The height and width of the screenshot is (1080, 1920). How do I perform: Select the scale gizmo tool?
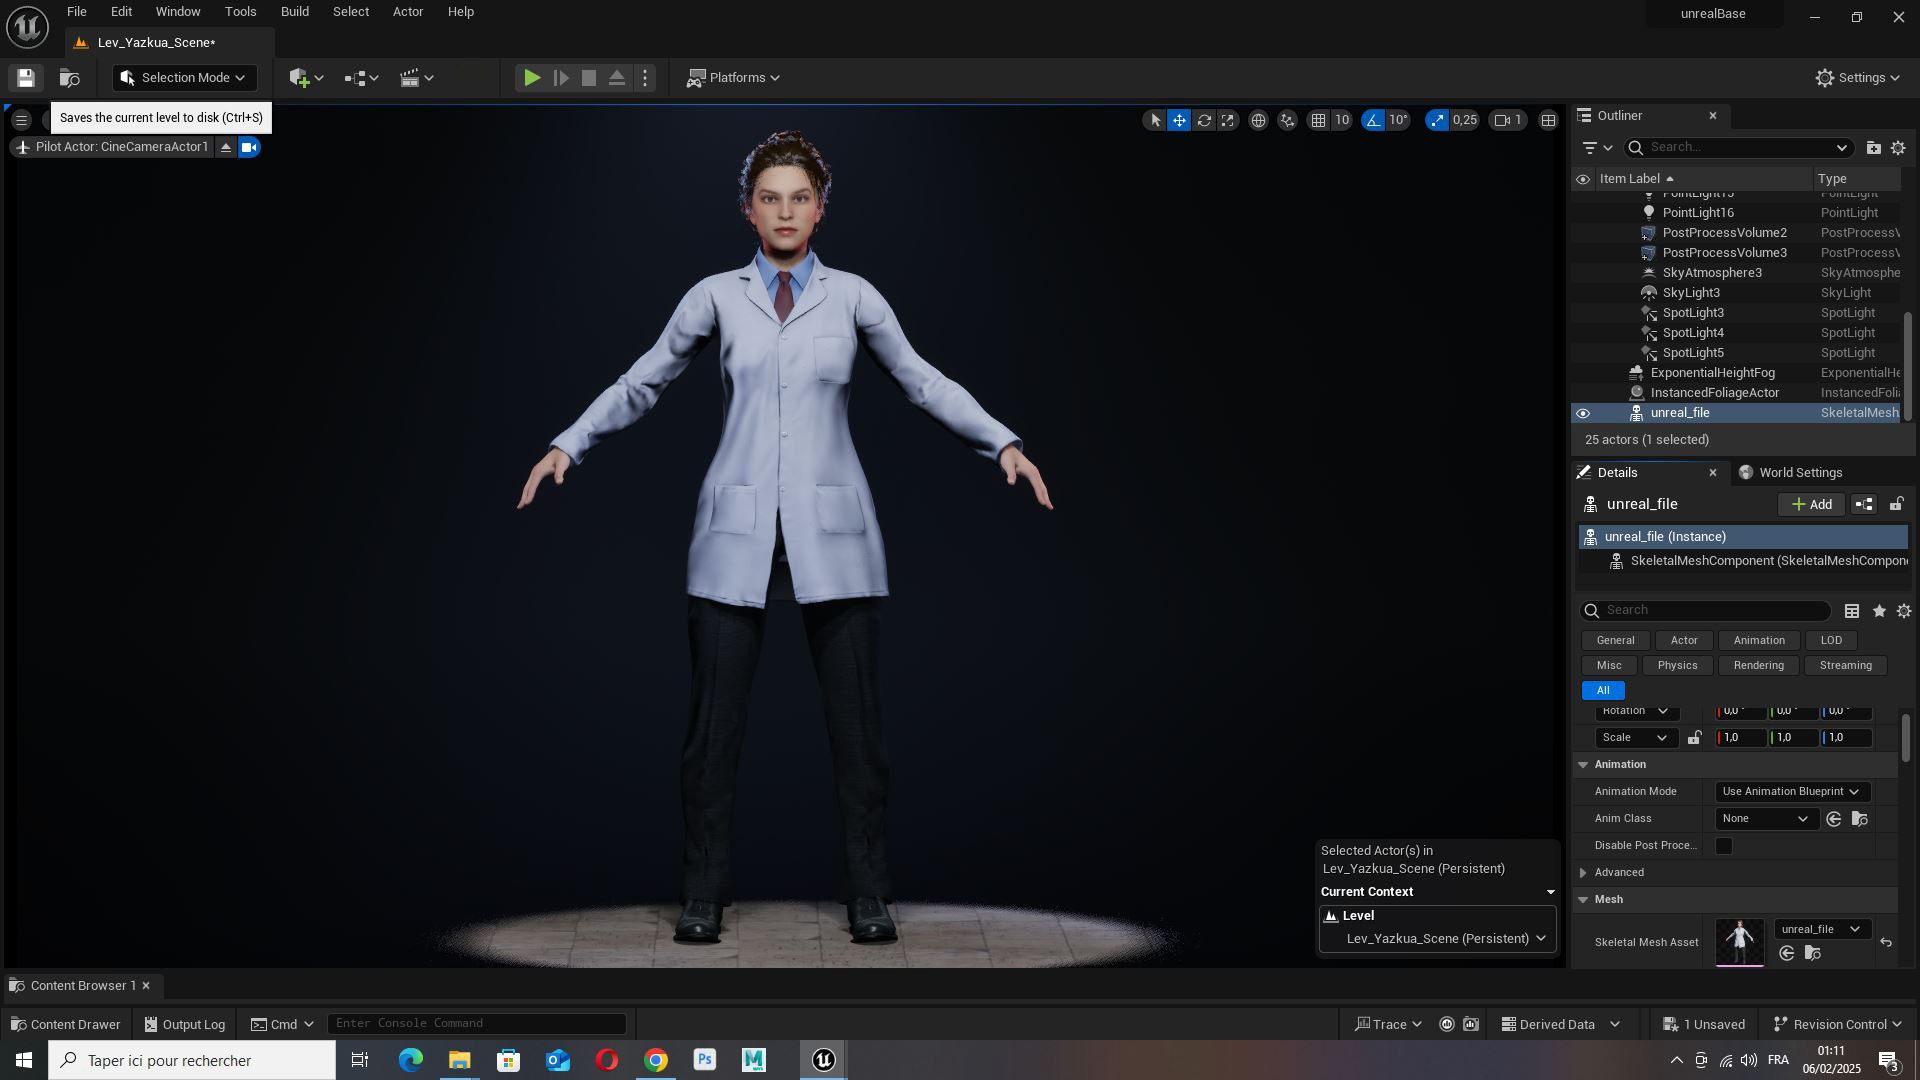(x=1228, y=120)
